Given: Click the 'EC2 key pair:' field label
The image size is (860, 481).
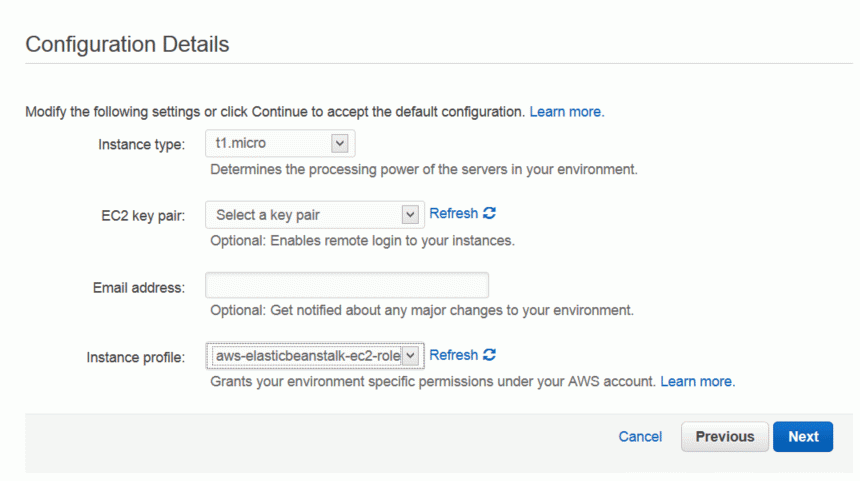Looking at the screenshot, I should 143,216.
